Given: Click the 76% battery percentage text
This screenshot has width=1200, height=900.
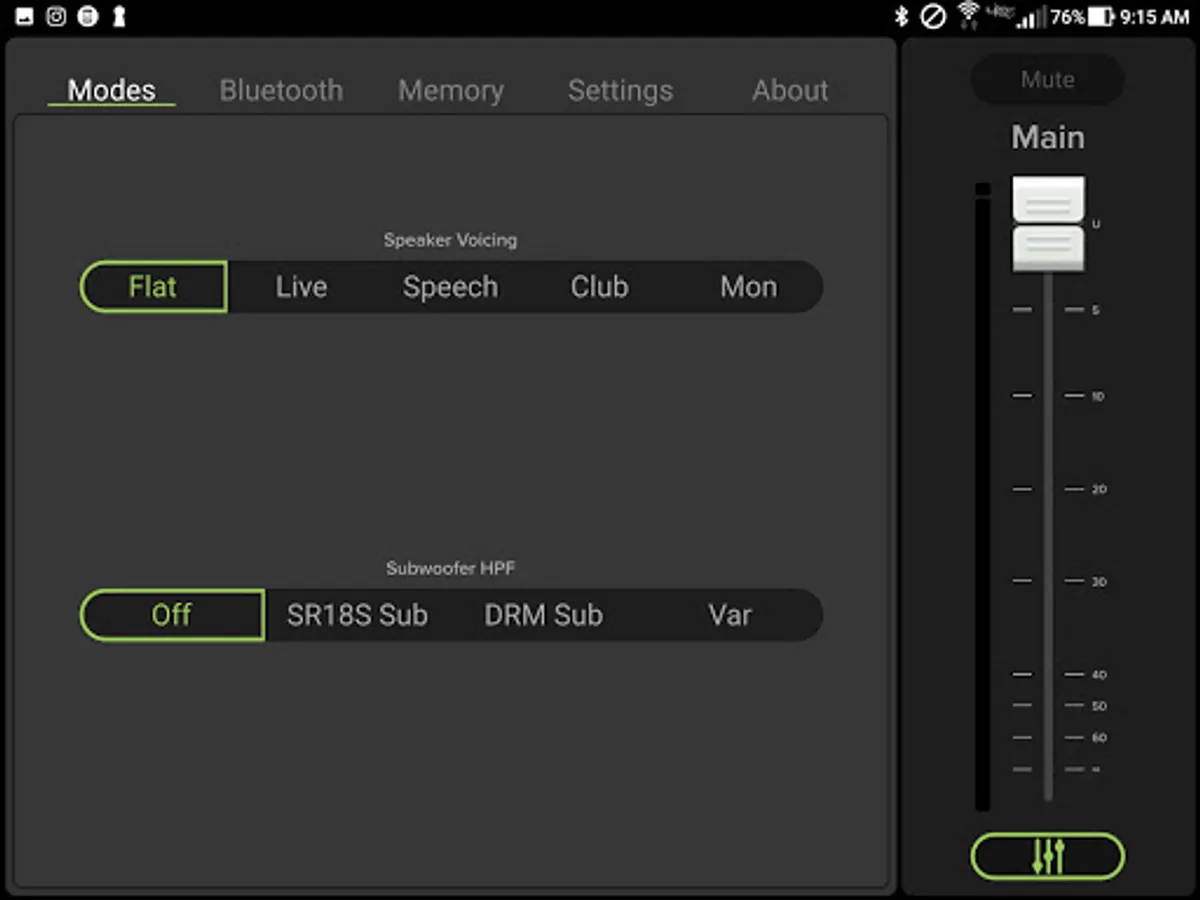Looking at the screenshot, I should pyautogui.click(x=1068, y=16).
